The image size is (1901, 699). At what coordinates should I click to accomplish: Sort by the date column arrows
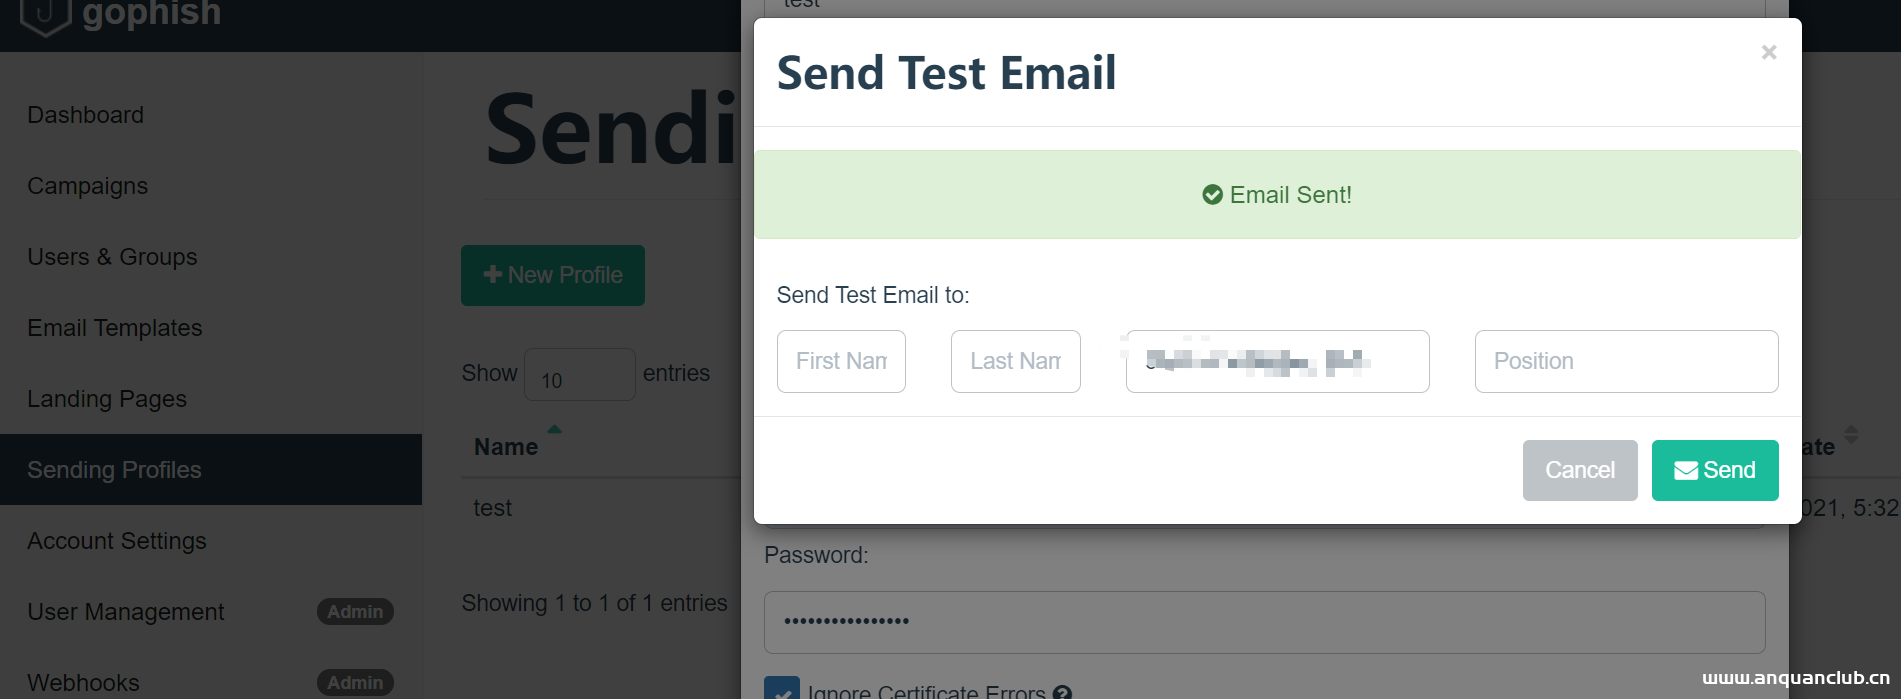(1851, 435)
